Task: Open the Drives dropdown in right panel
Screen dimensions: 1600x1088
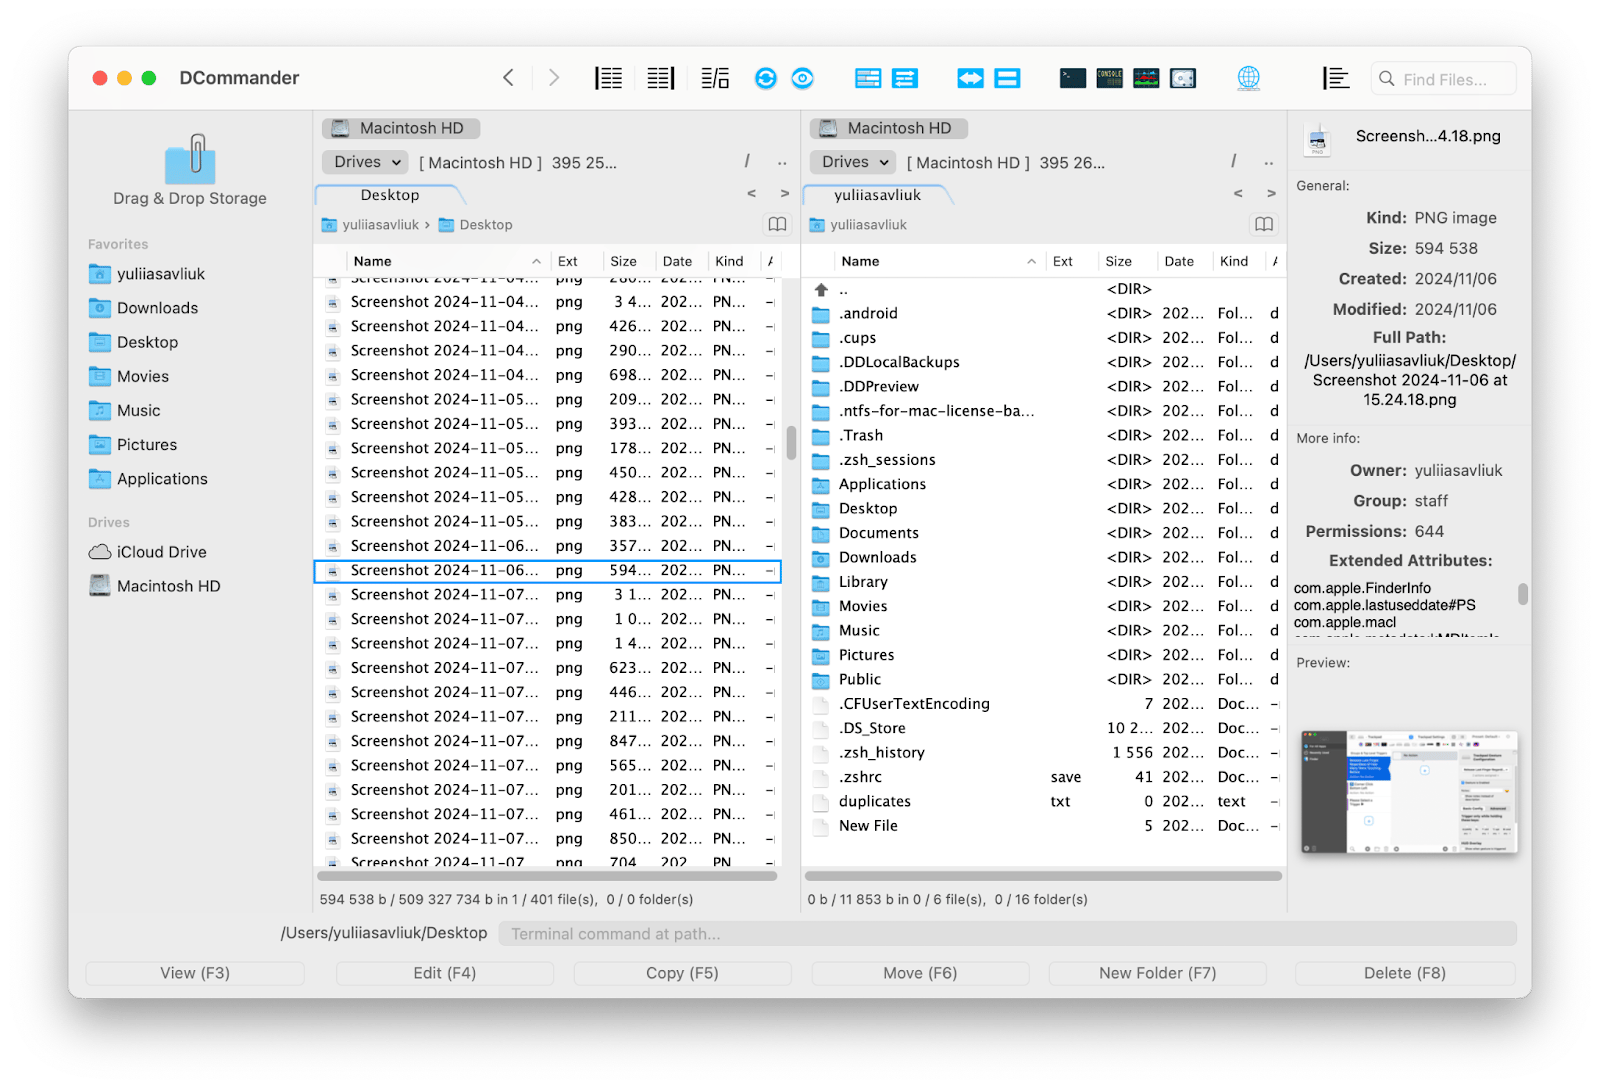Action: (x=855, y=162)
